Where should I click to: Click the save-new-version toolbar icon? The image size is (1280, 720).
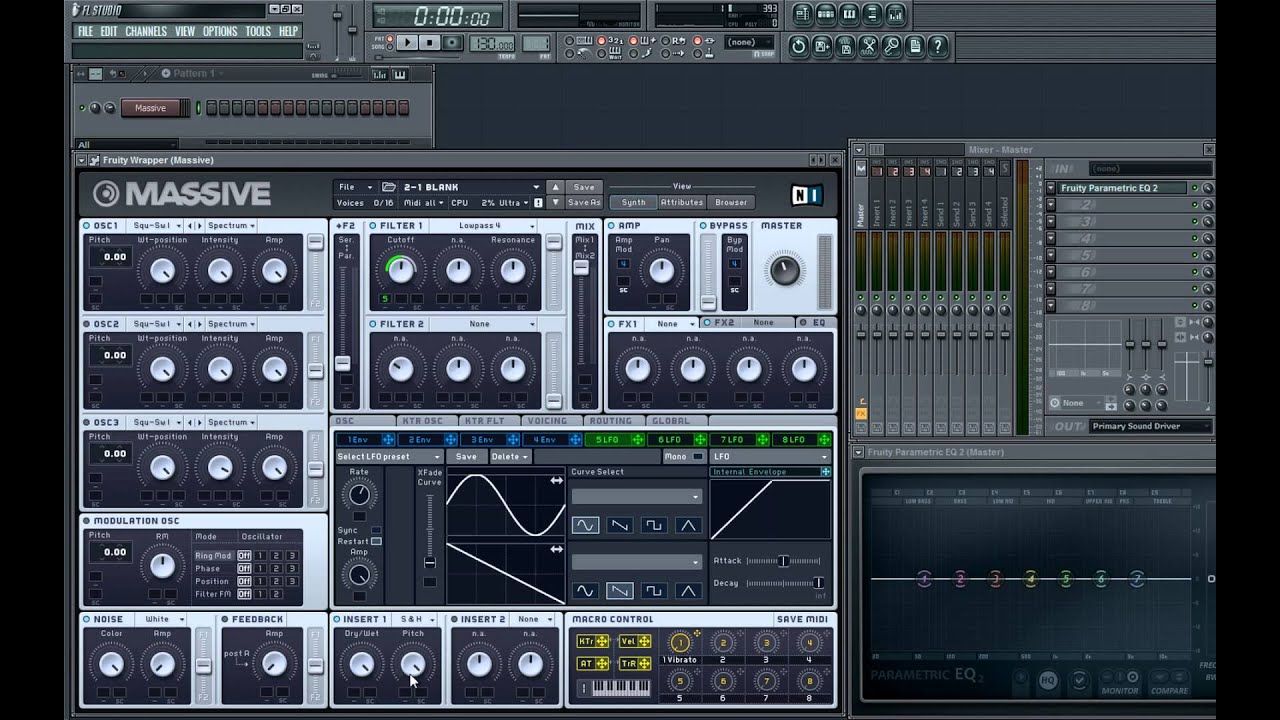click(x=821, y=46)
